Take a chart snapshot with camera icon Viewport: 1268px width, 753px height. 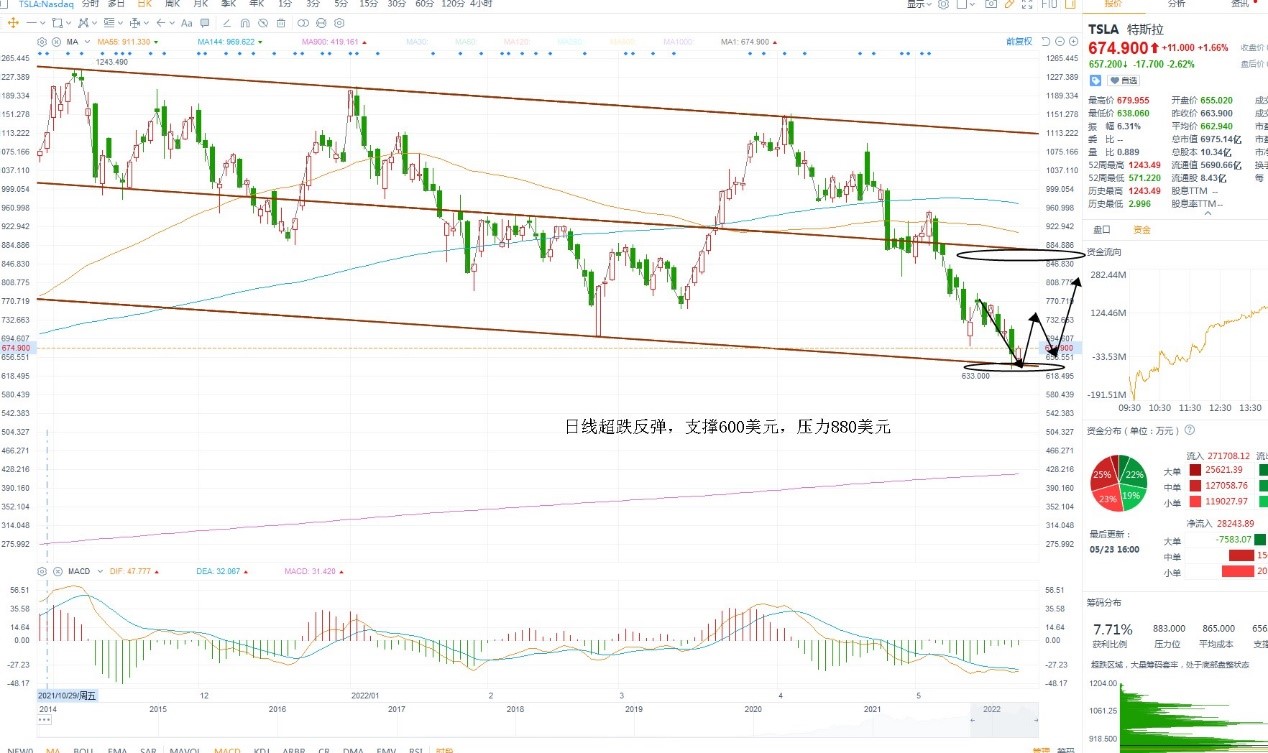(x=990, y=4)
